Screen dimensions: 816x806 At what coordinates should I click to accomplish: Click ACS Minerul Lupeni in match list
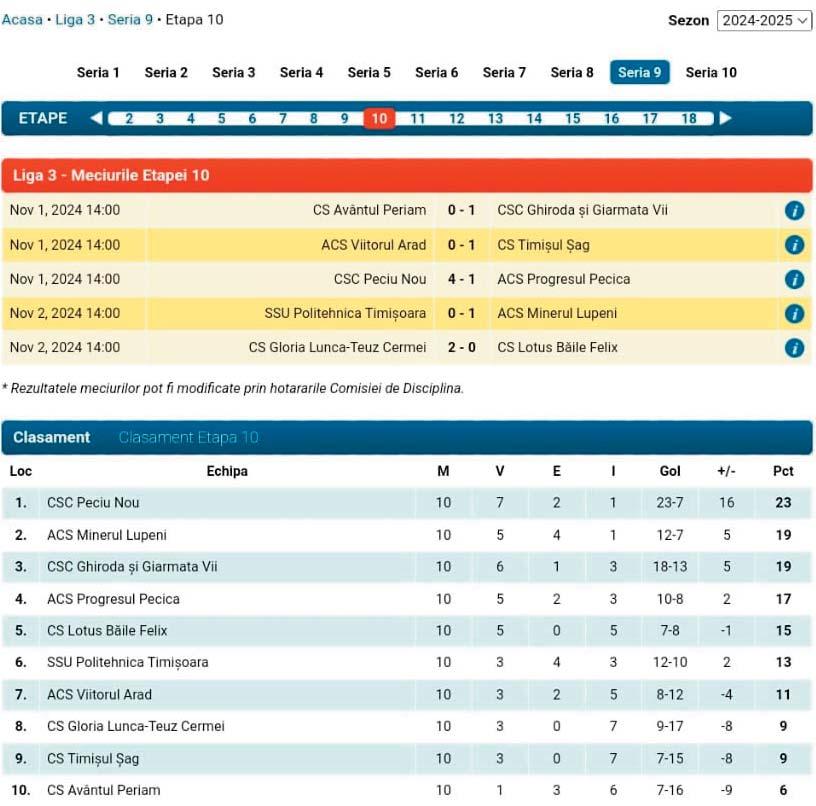pos(557,313)
